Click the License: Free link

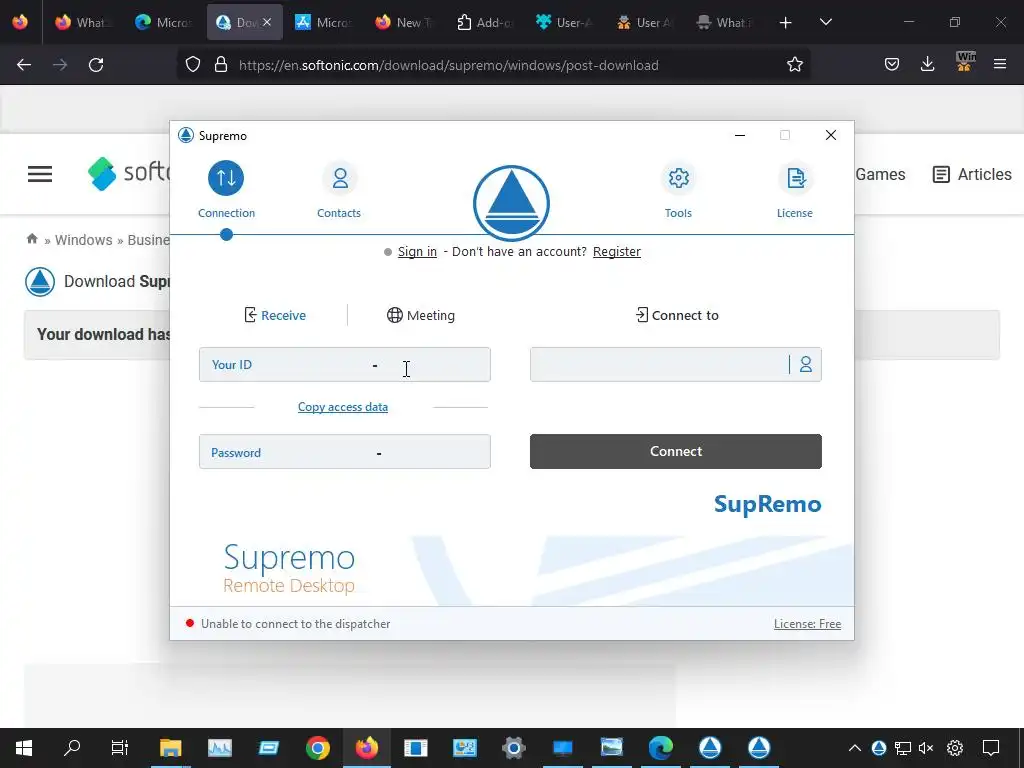point(807,624)
